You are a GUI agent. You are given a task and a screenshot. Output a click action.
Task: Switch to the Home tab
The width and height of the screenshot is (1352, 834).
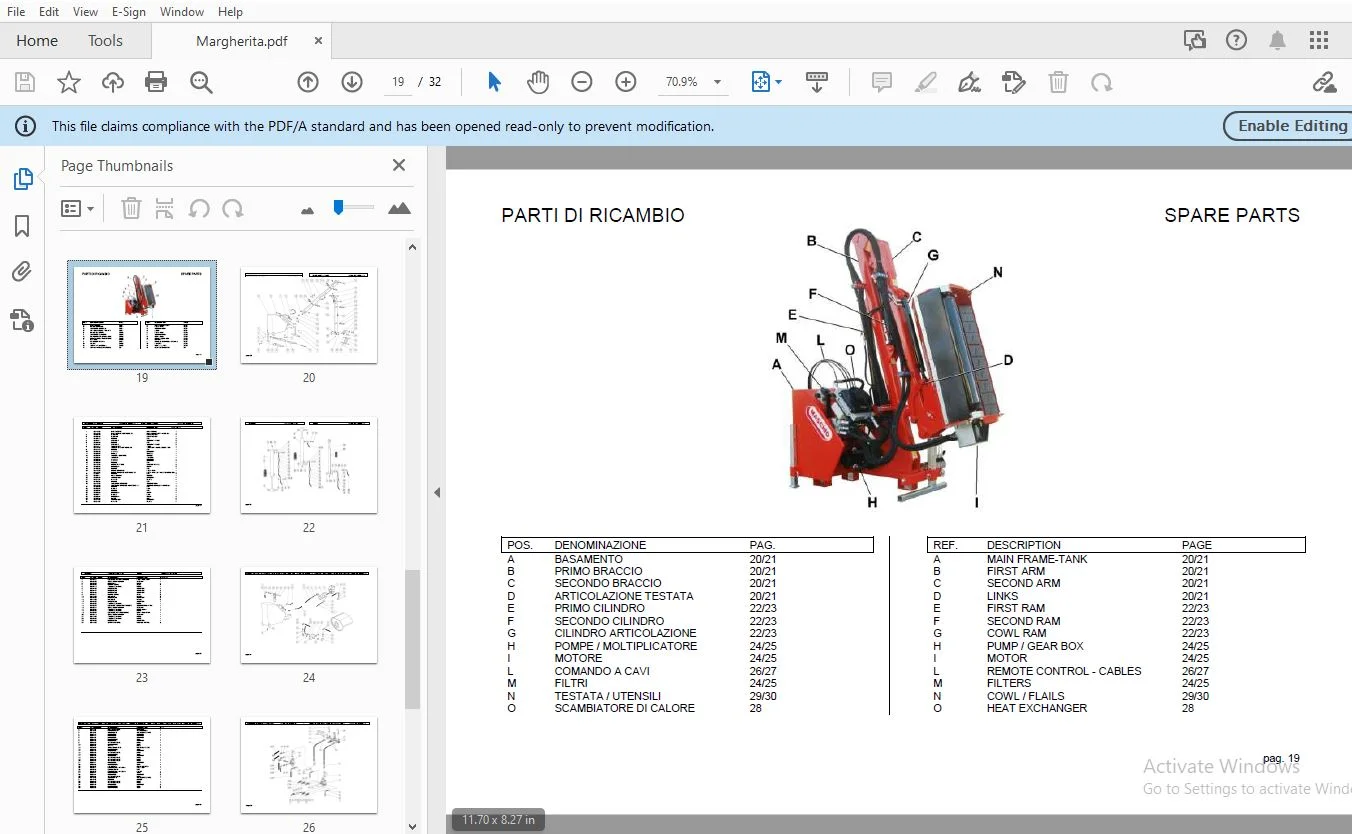pyautogui.click(x=37, y=40)
